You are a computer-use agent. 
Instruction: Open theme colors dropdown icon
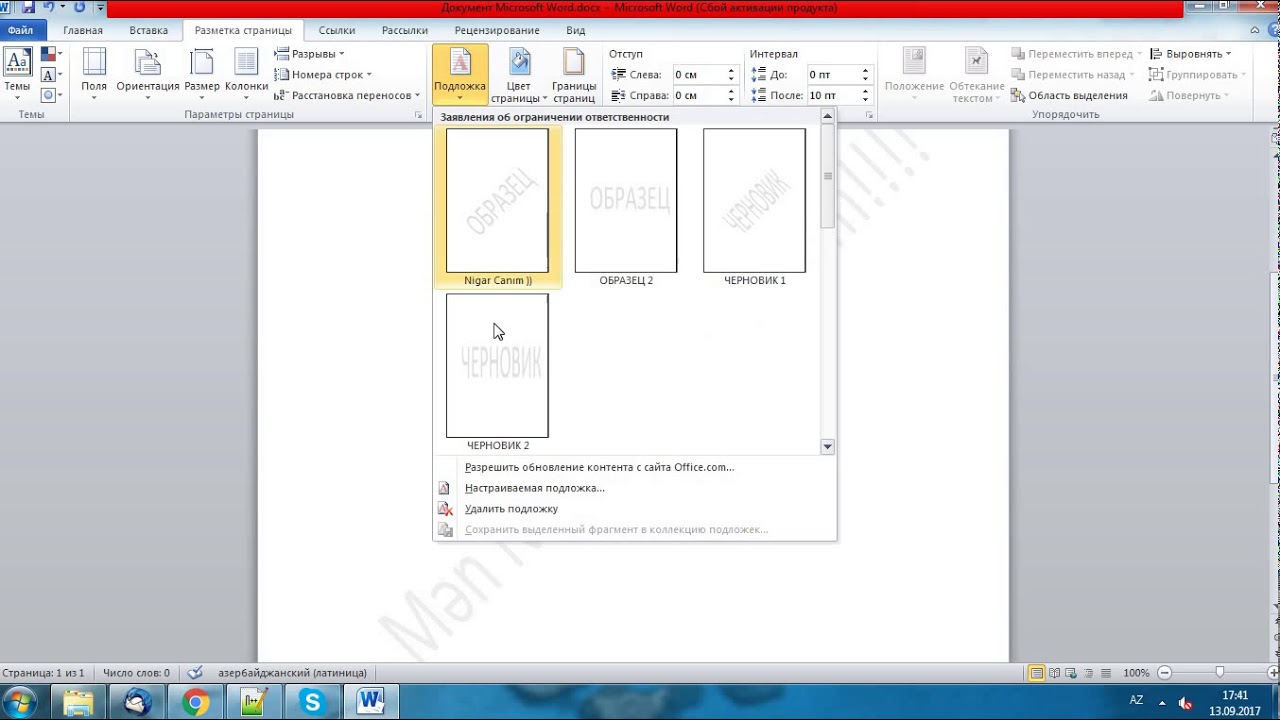coord(50,55)
